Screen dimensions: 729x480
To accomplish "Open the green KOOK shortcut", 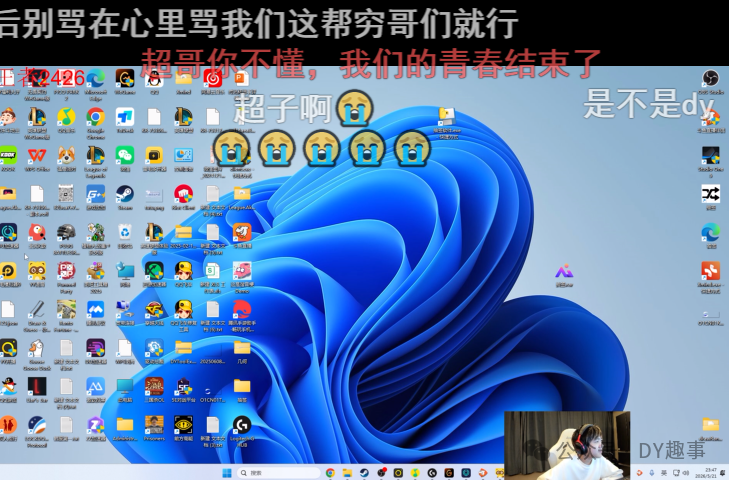I will 8,159.
